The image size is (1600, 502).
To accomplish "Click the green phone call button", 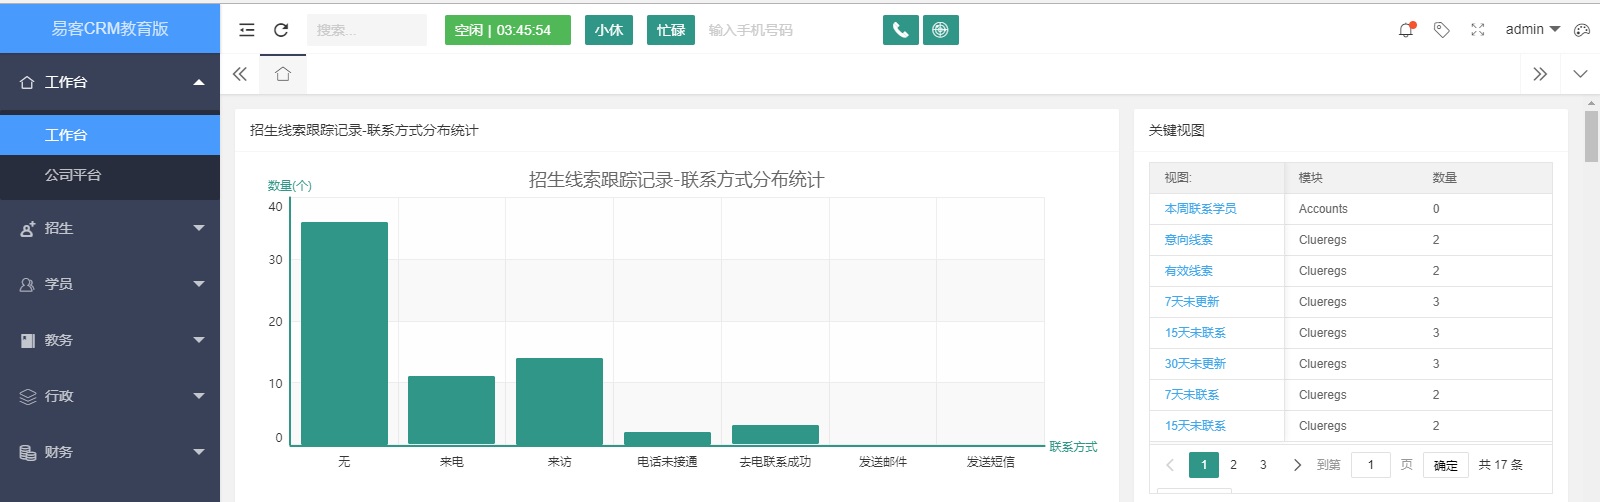I will click(900, 30).
